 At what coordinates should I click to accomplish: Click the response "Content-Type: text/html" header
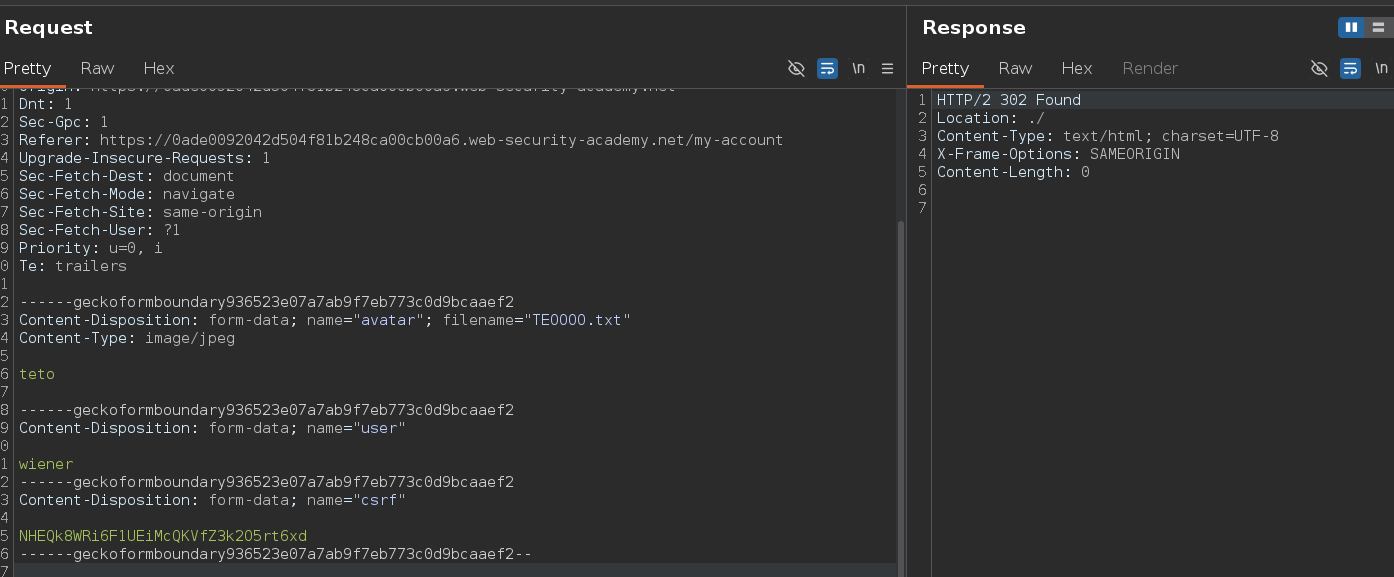[1108, 136]
